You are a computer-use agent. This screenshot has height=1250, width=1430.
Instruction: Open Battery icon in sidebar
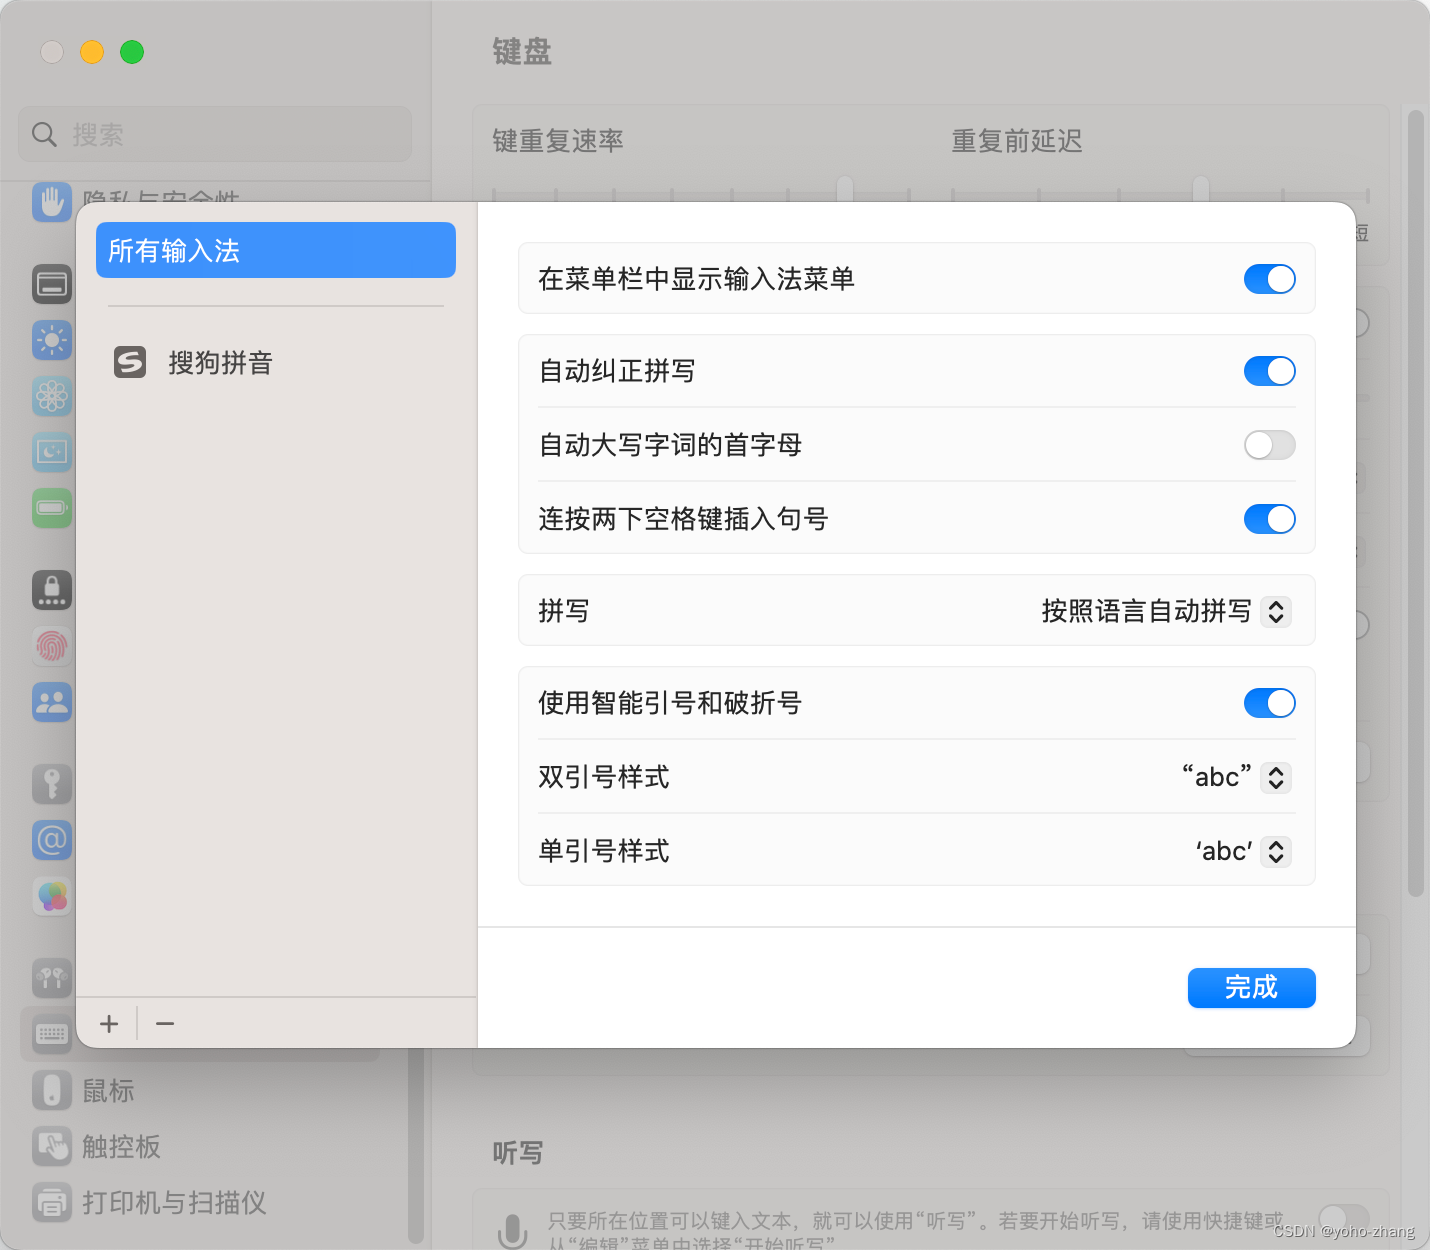click(52, 508)
